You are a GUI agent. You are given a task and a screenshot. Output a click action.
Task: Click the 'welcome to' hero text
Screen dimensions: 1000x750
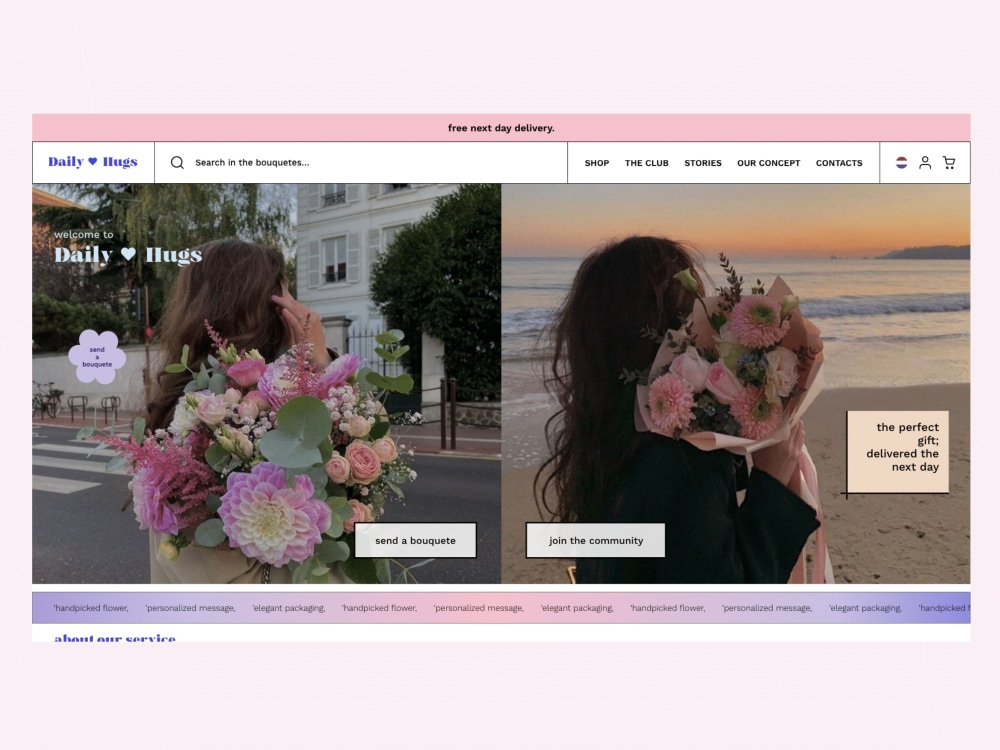[84, 235]
